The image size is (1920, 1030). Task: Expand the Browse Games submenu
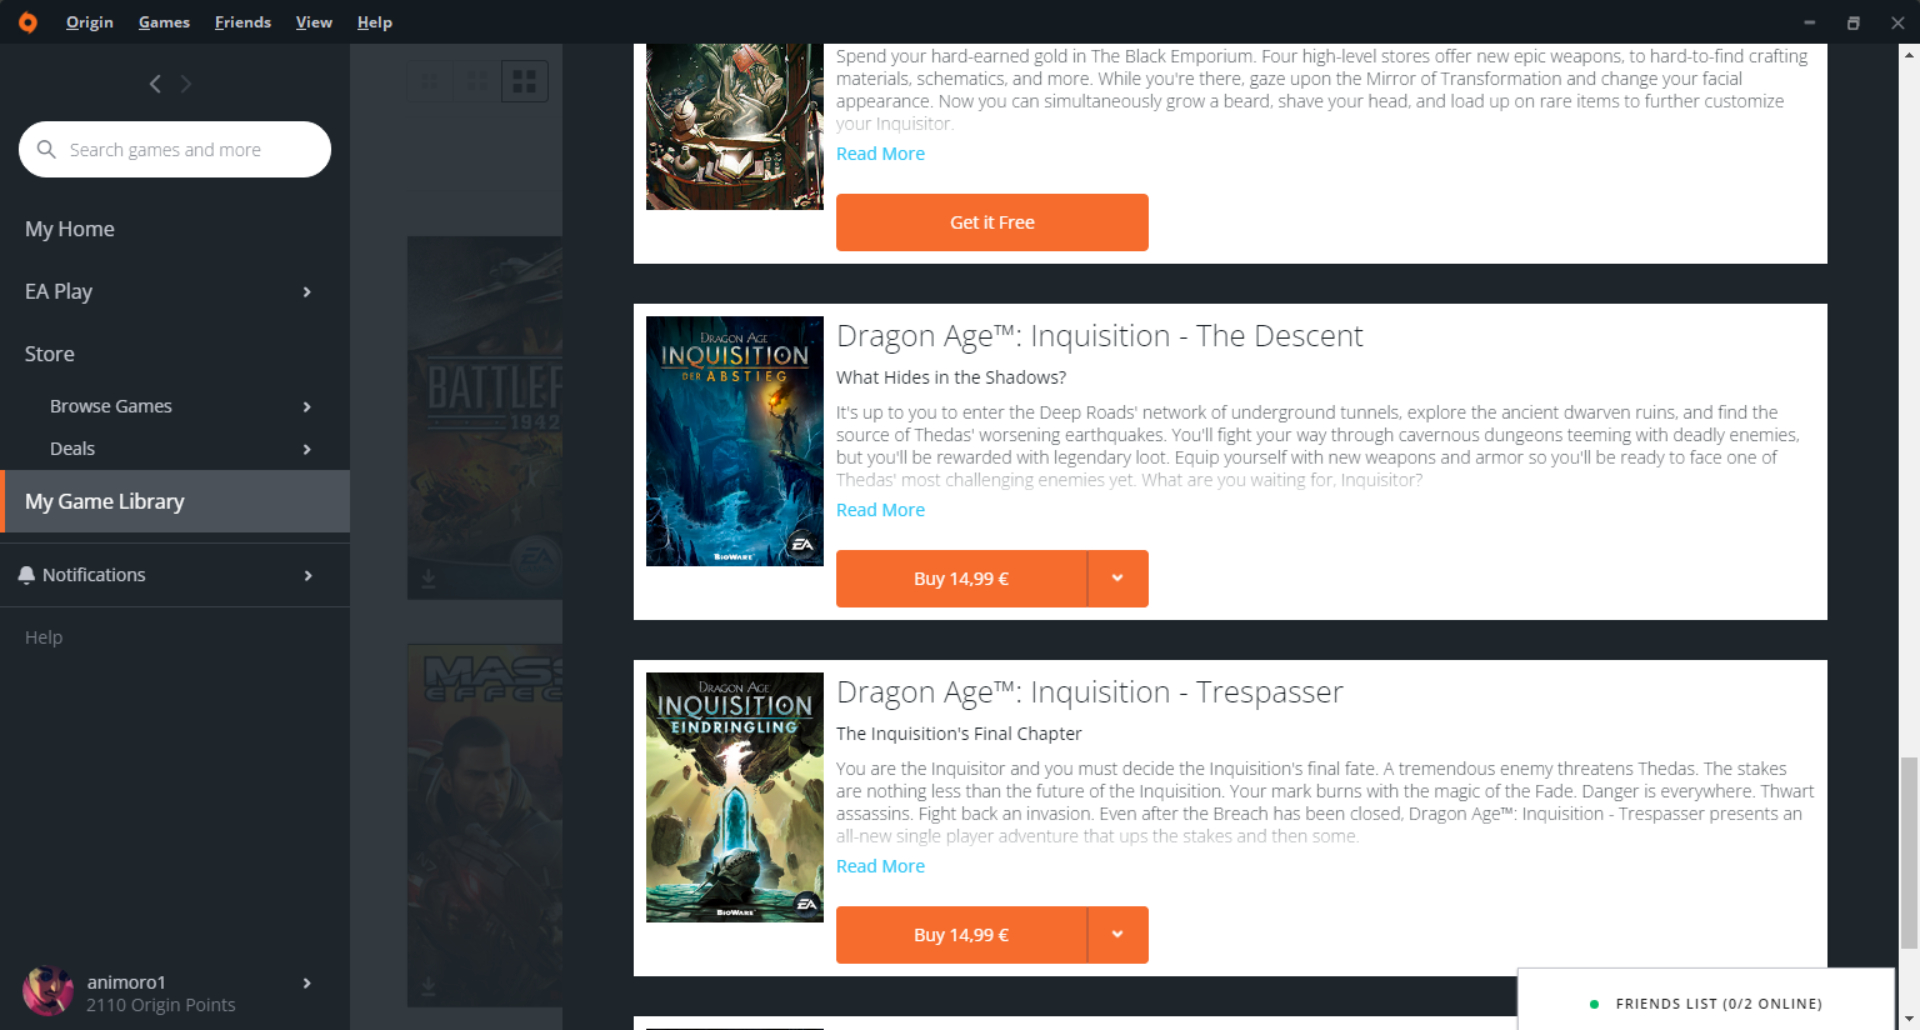[307, 407]
